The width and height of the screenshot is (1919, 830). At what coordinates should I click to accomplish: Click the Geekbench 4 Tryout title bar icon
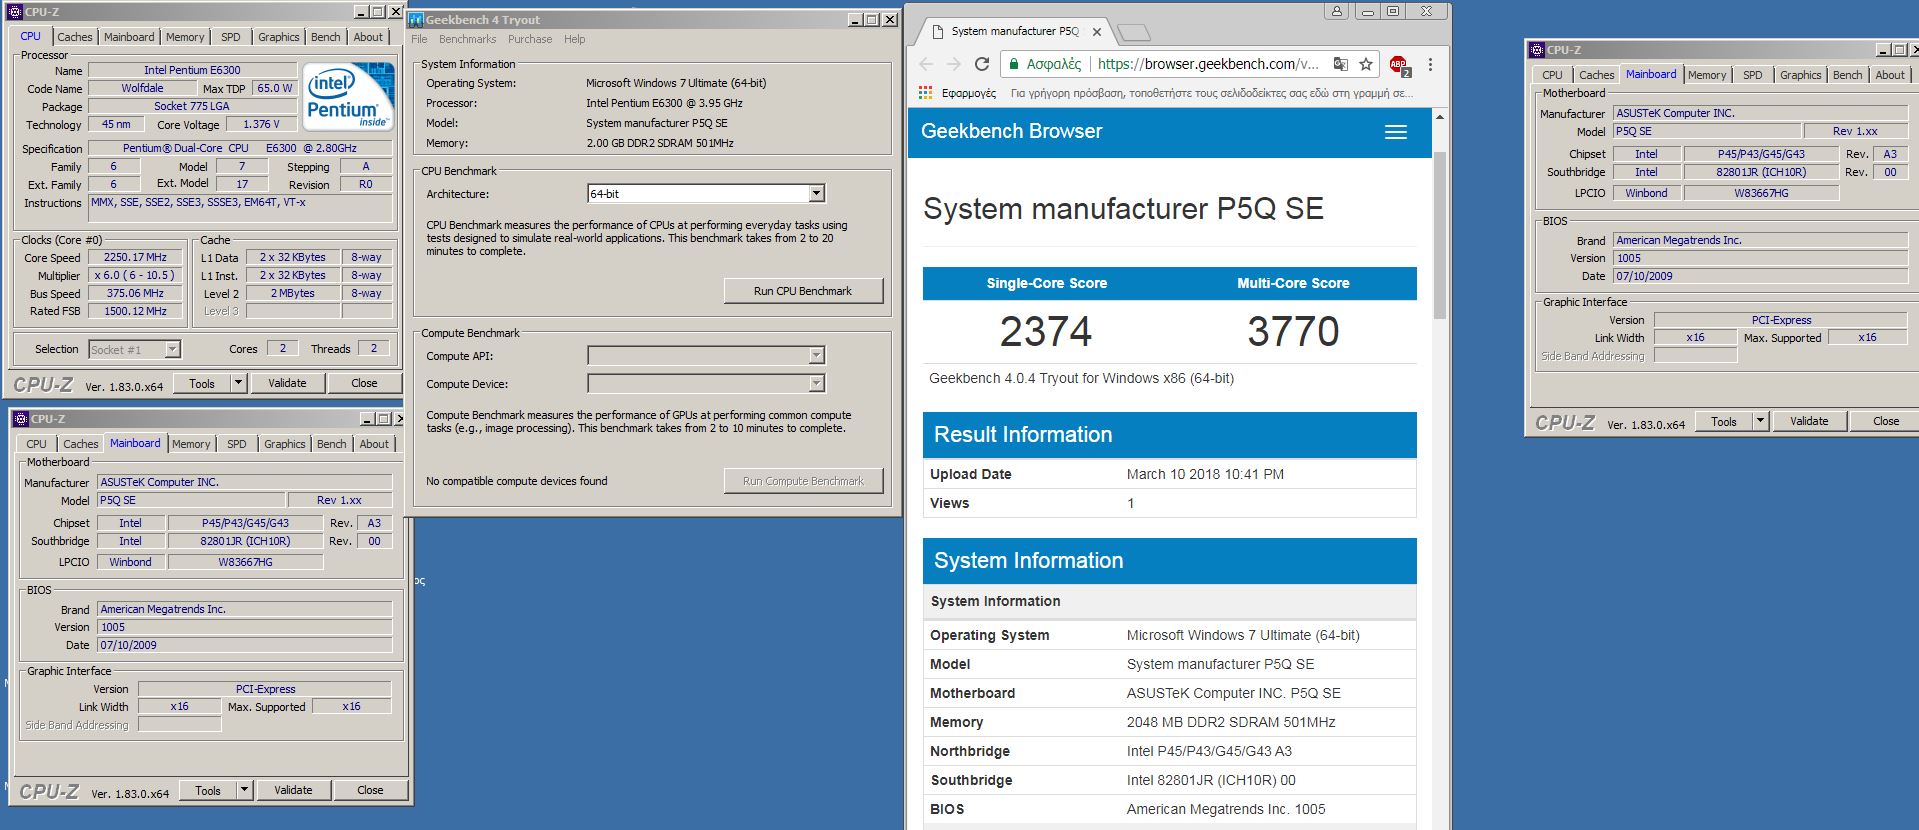(x=416, y=20)
